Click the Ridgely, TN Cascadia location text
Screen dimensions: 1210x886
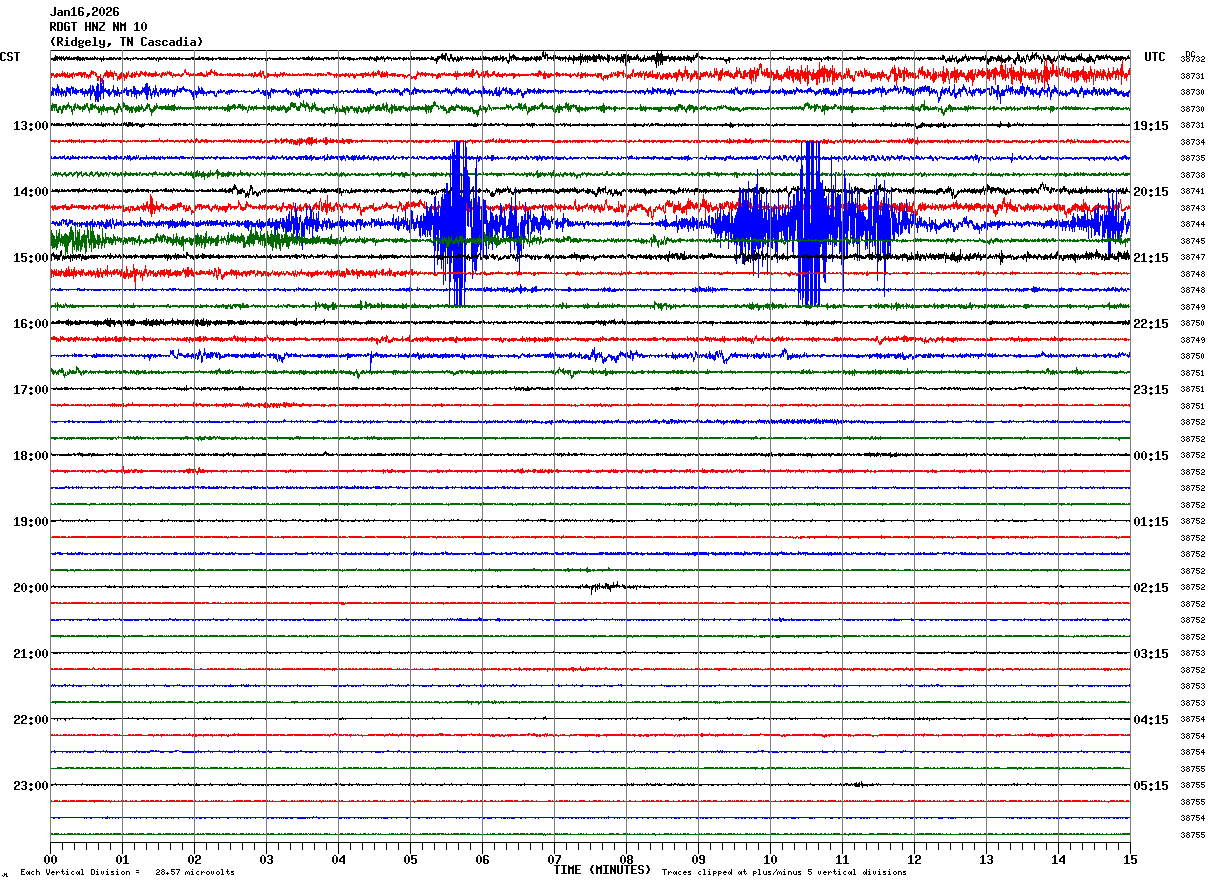coord(126,42)
